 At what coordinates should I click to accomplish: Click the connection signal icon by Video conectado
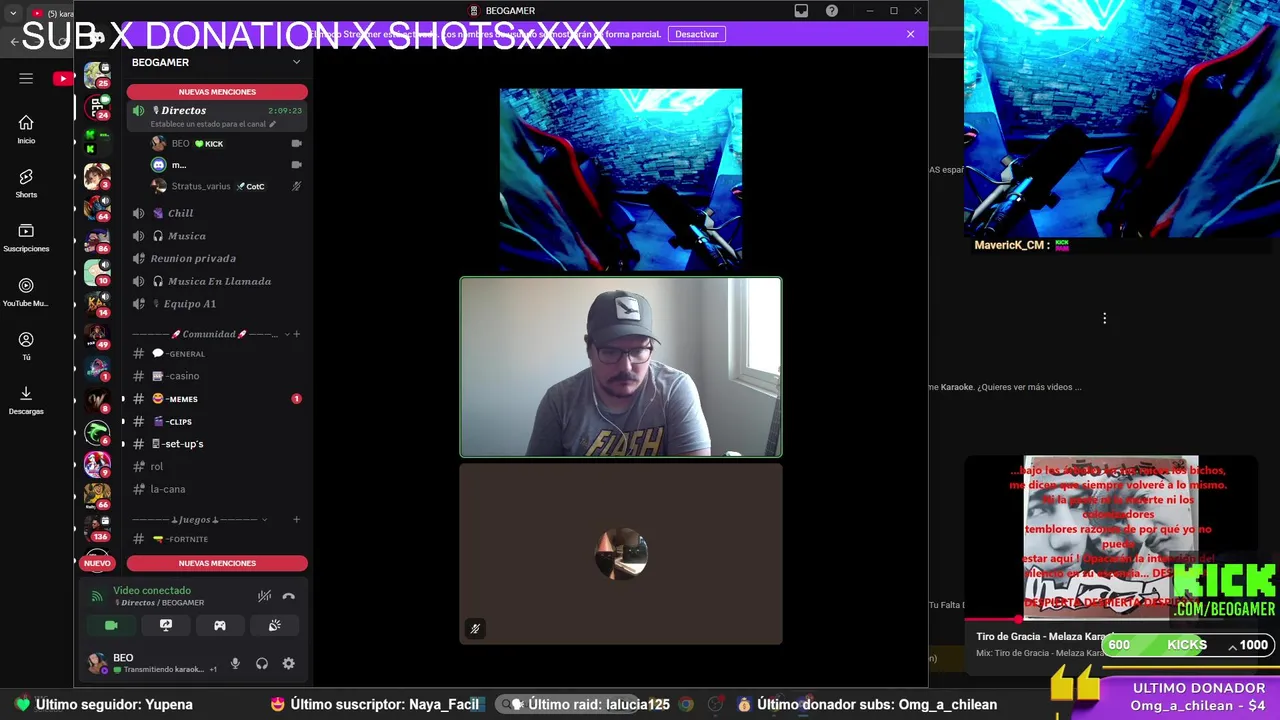click(x=97, y=596)
